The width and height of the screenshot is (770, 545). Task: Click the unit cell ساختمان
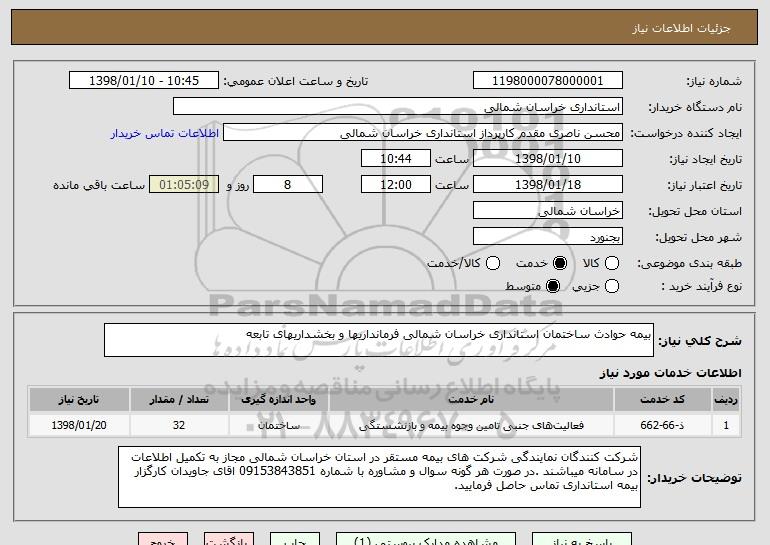[278, 425]
